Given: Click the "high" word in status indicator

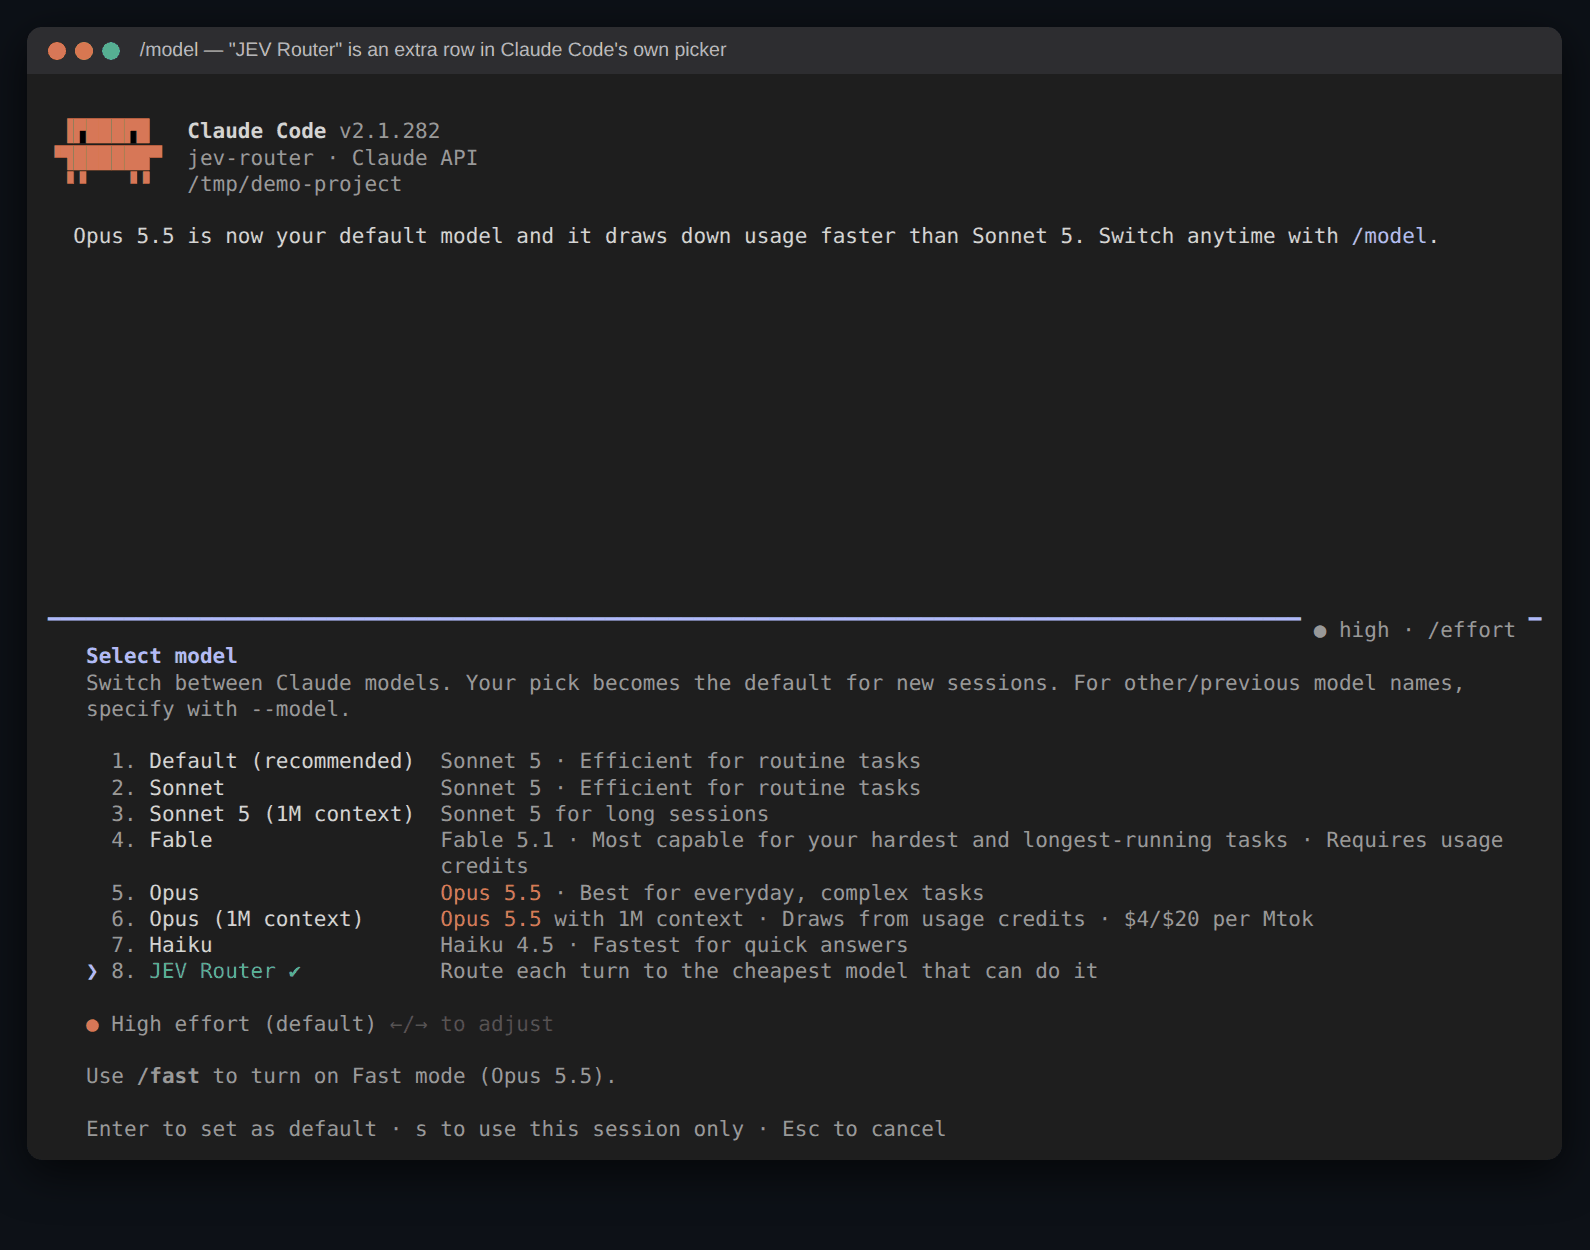Looking at the screenshot, I should pos(1364,630).
